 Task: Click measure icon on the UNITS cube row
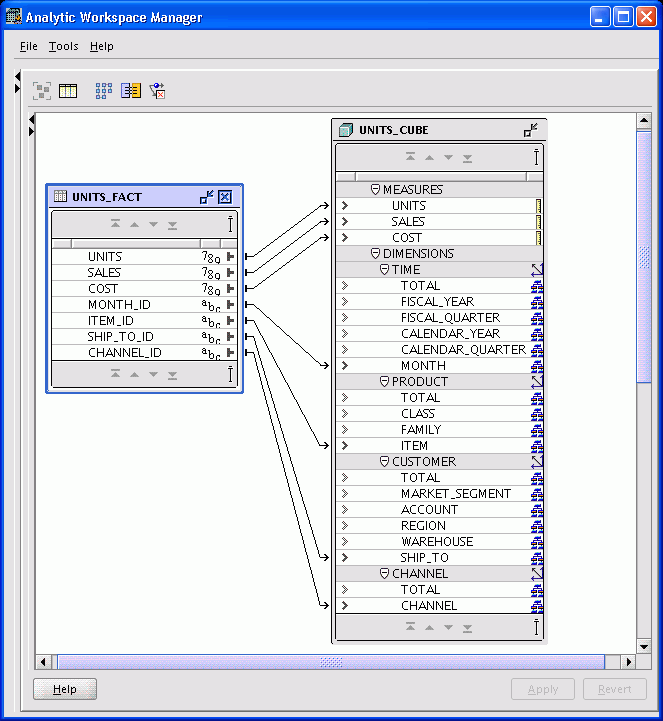(x=539, y=206)
